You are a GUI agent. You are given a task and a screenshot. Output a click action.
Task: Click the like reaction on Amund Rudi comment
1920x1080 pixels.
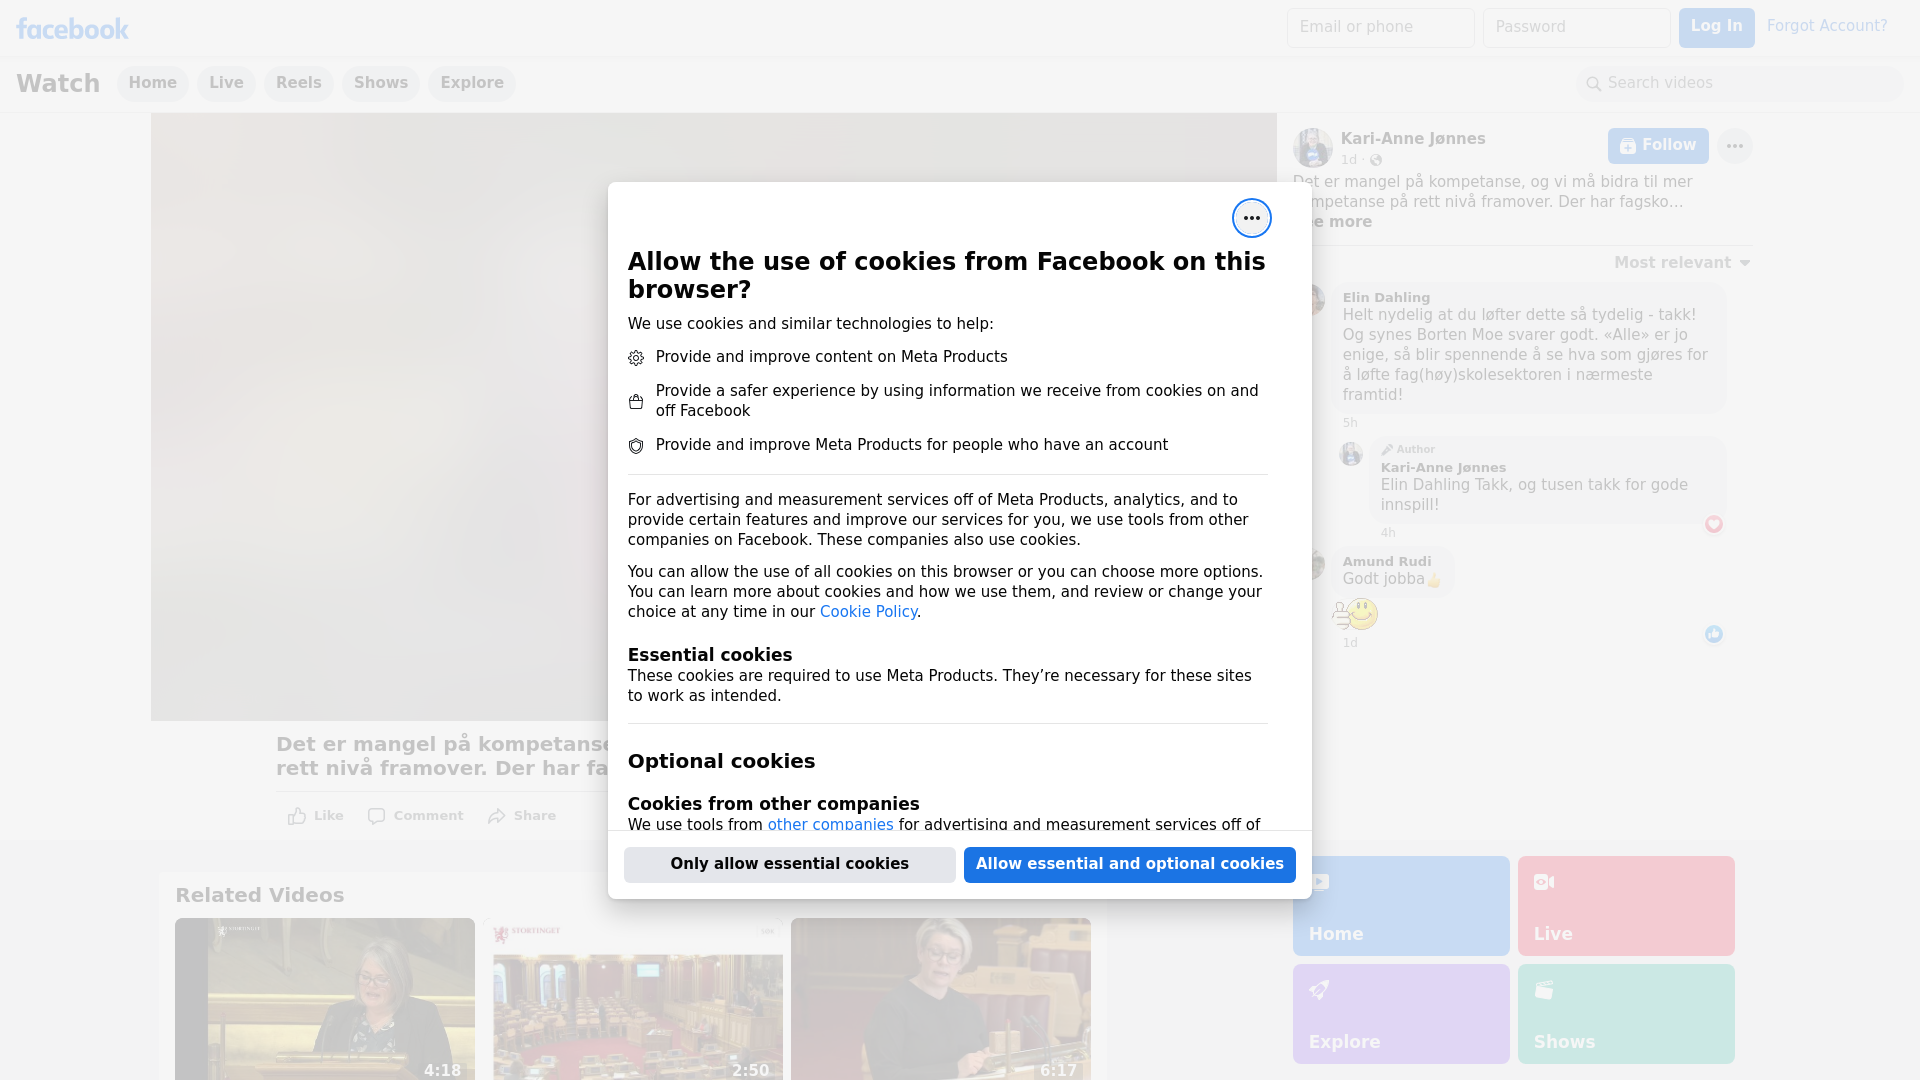click(1713, 634)
